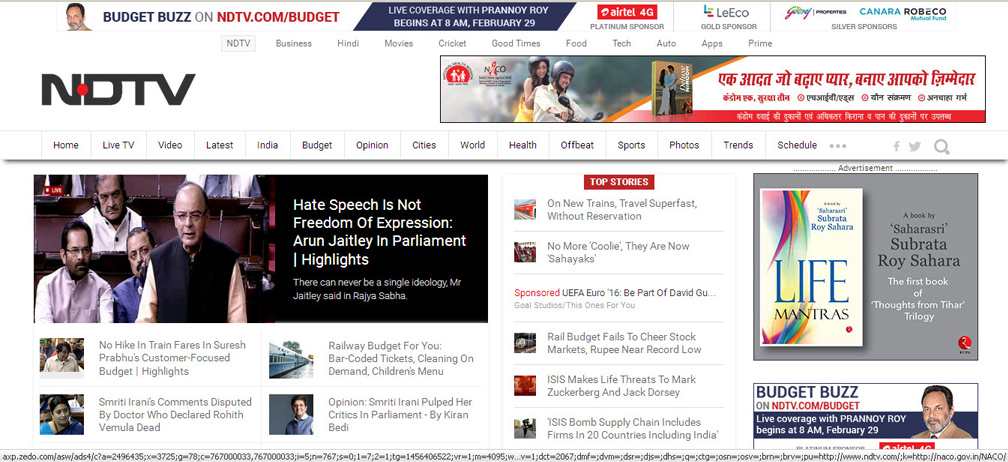Image resolution: width=1008 pixels, height=462 pixels.
Task: Open Photos section
Action: click(684, 145)
